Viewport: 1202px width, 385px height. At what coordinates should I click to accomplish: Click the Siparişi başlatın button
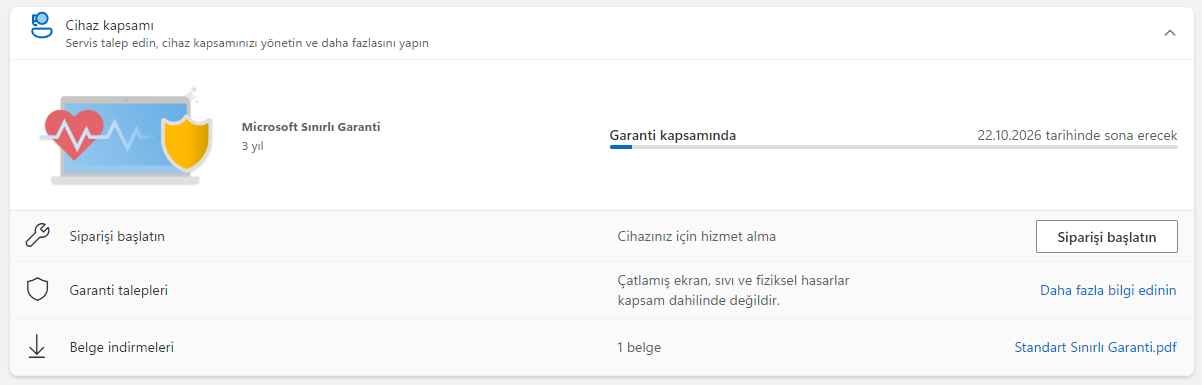point(1106,237)
